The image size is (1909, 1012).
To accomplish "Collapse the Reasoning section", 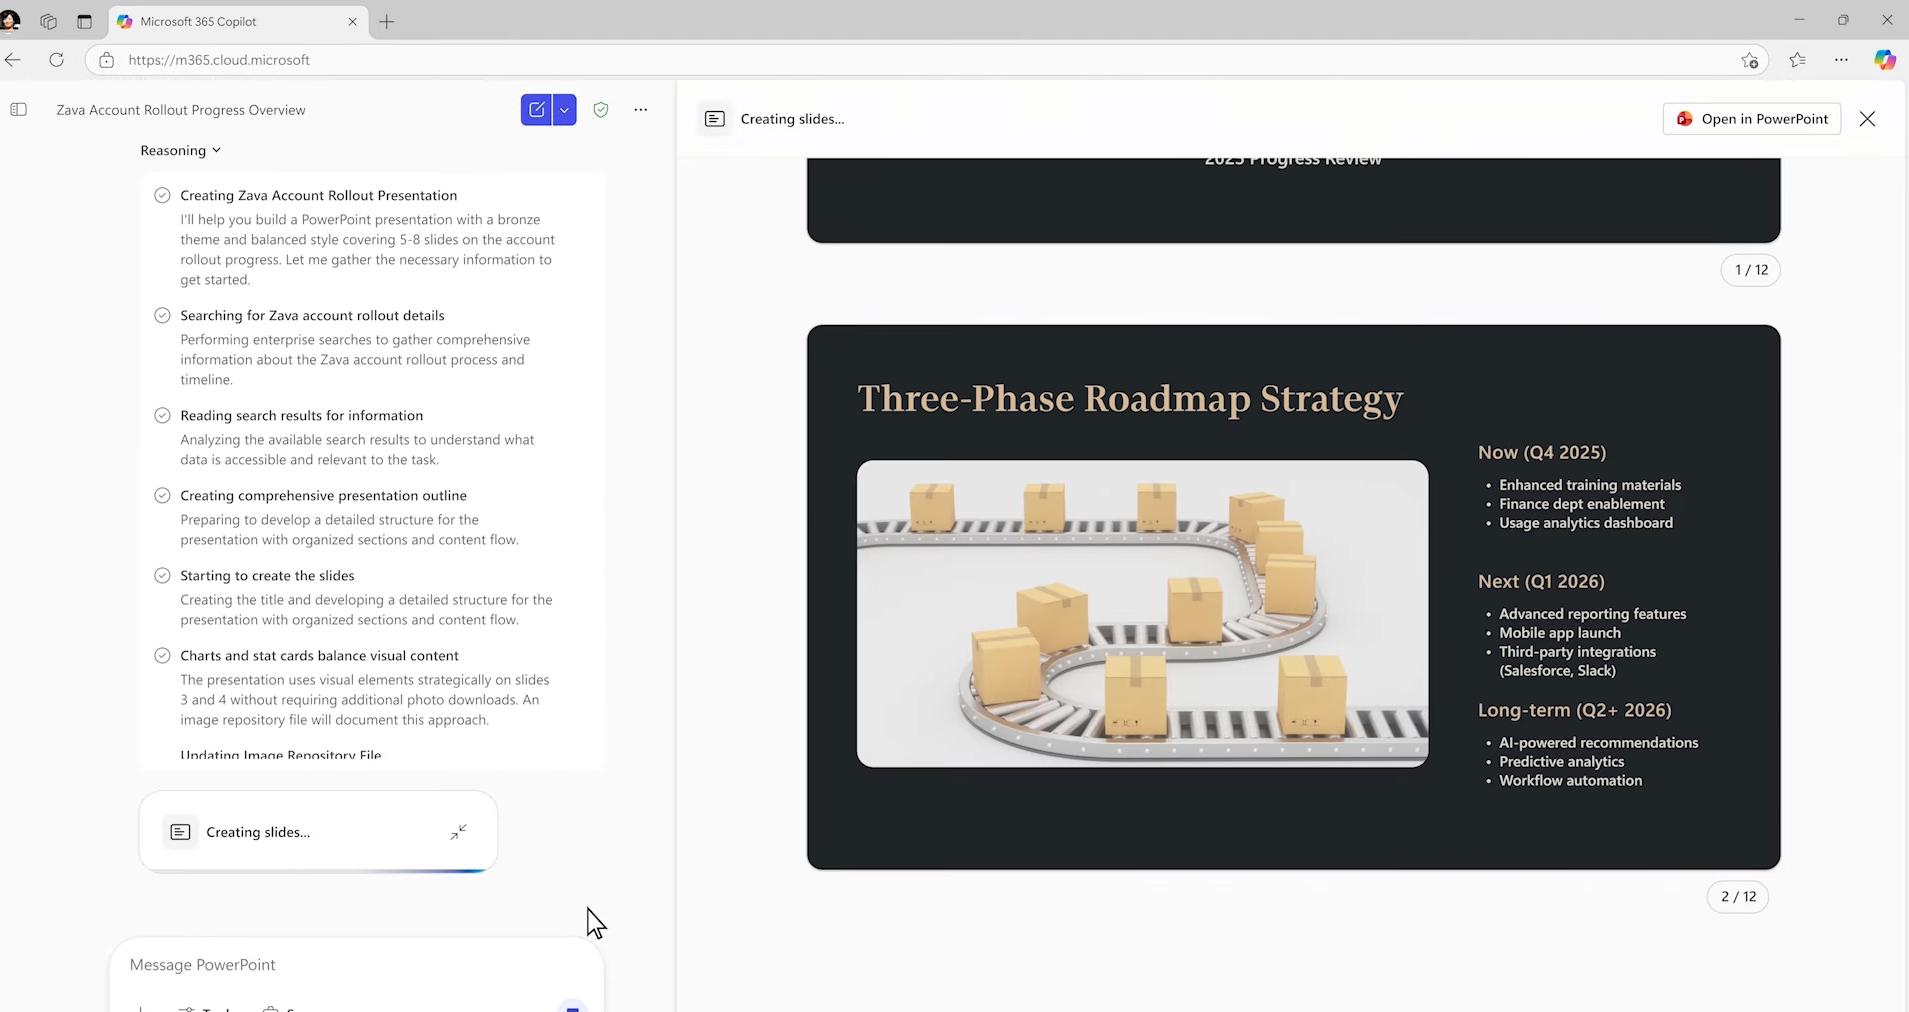I will coord(180,151).
